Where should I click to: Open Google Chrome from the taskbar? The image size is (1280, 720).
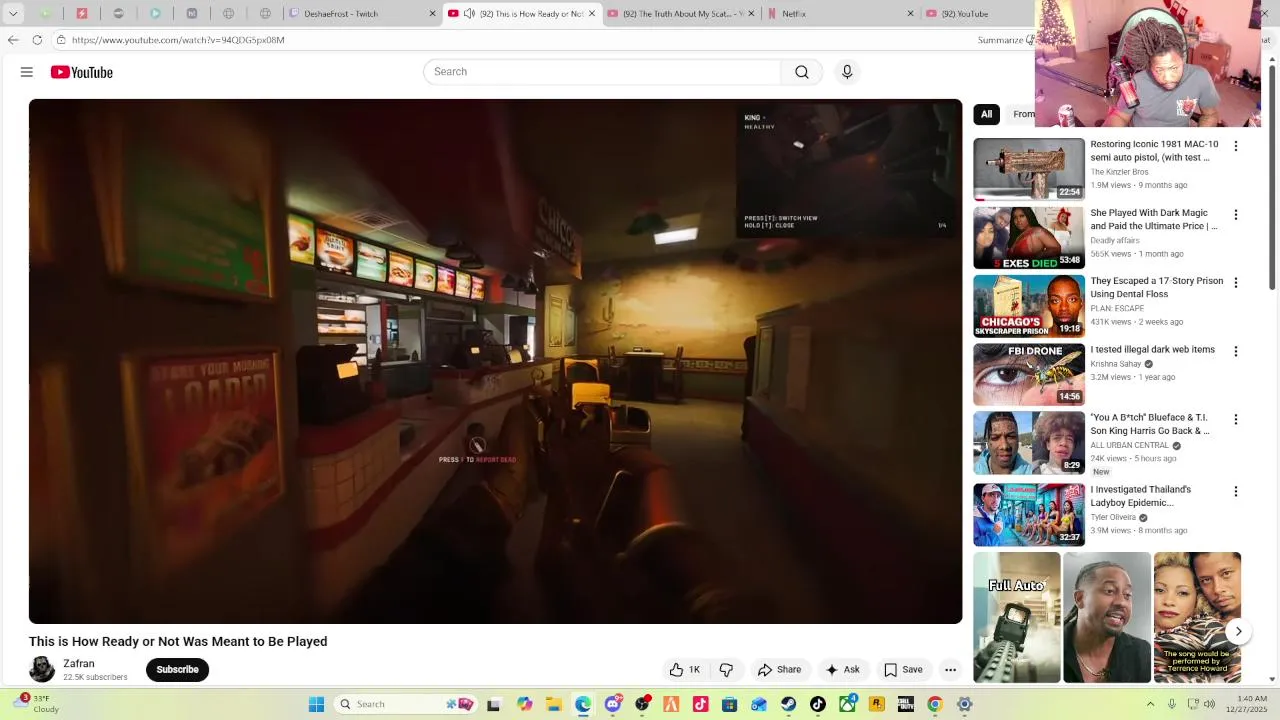click(935, 704)
